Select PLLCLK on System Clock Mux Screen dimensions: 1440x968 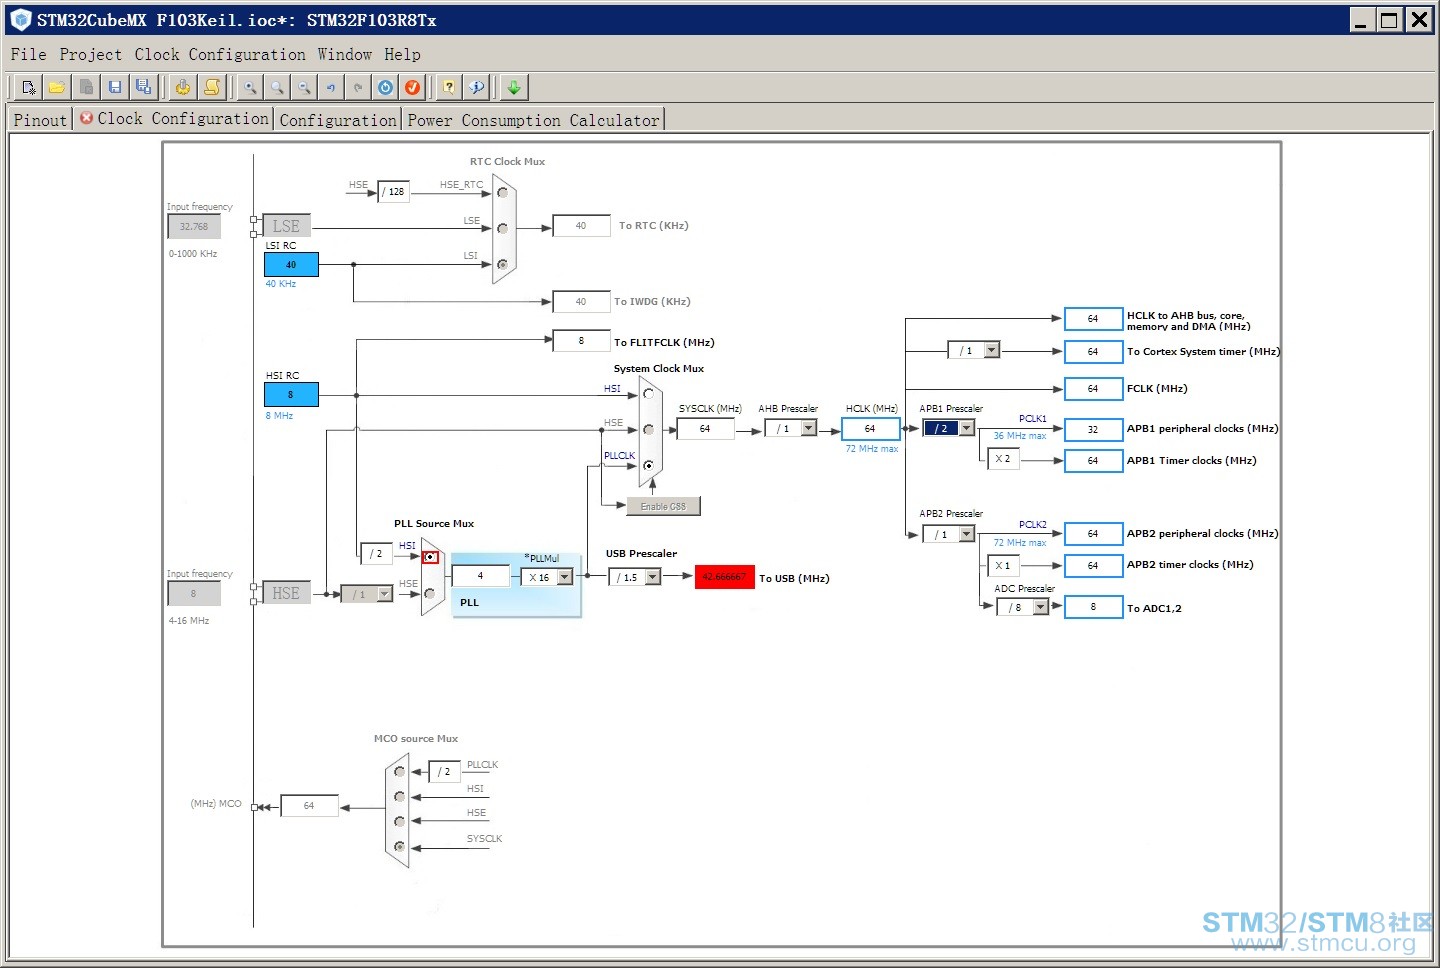(x=648, y=466)
